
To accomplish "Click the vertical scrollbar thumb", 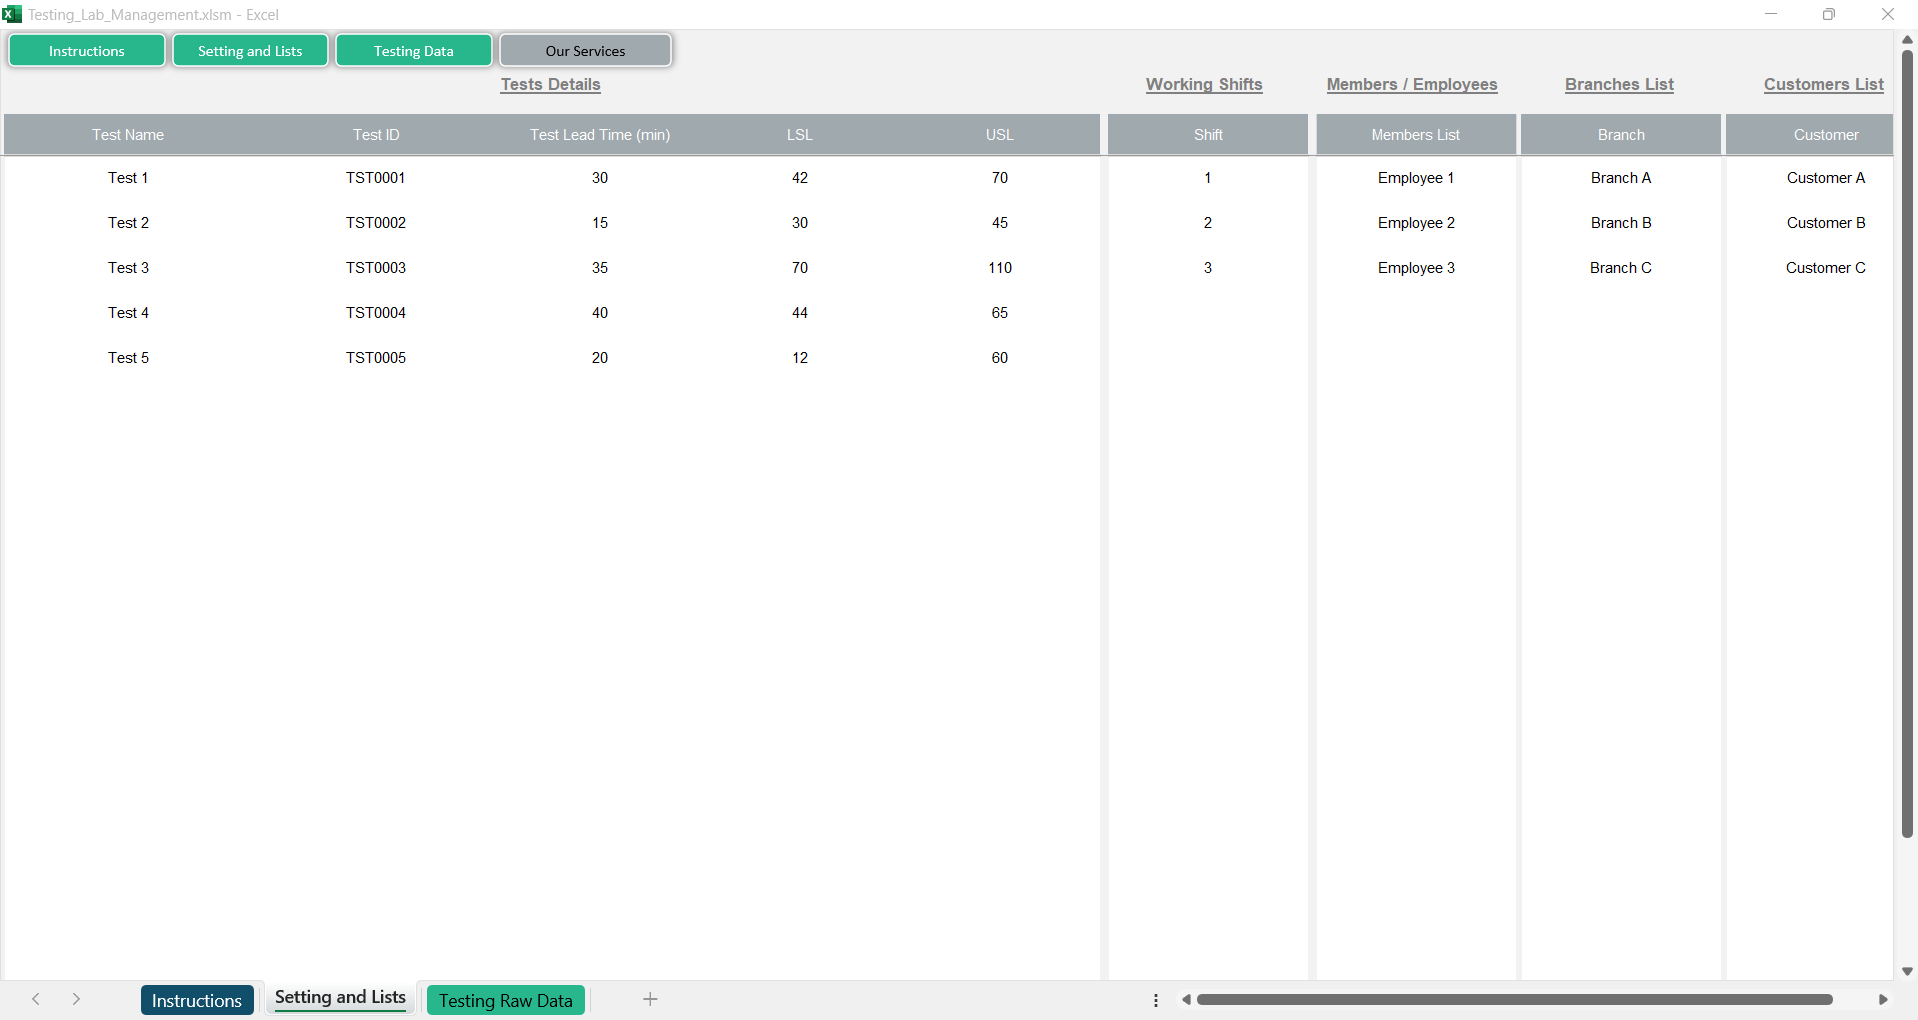I will pyautogui.click(x=1907, y=440).
